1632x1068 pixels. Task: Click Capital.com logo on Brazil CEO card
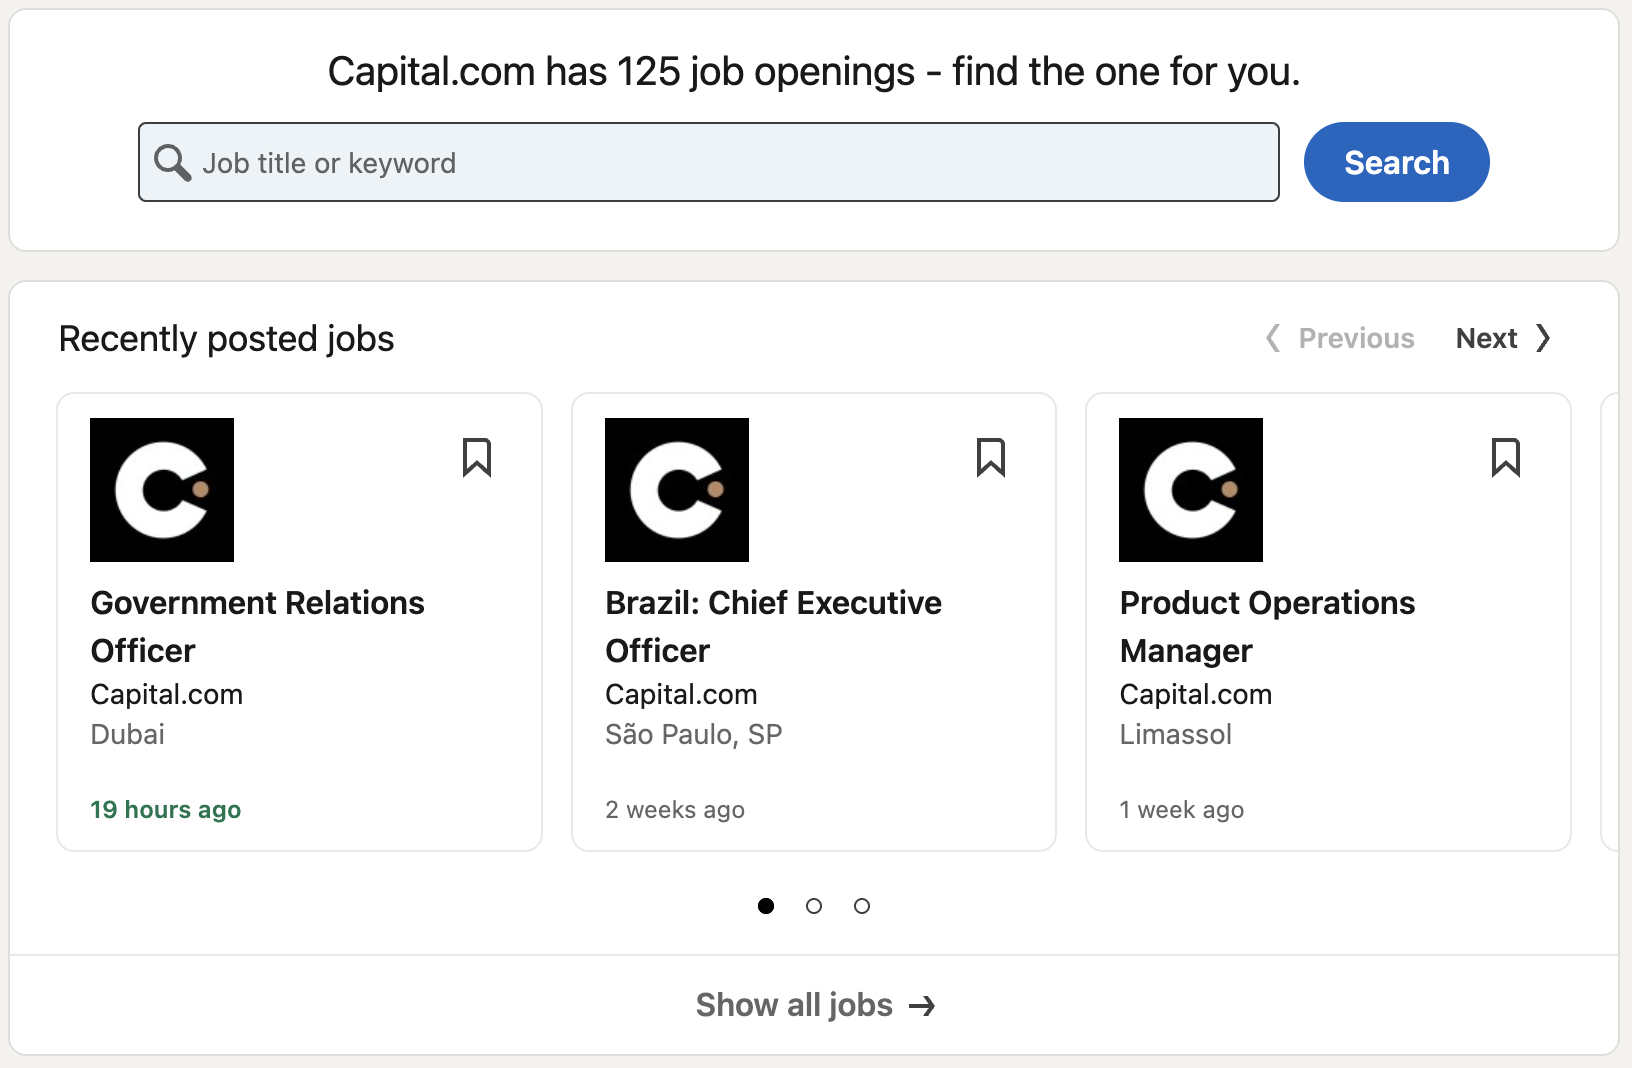[x=677, y=490]
